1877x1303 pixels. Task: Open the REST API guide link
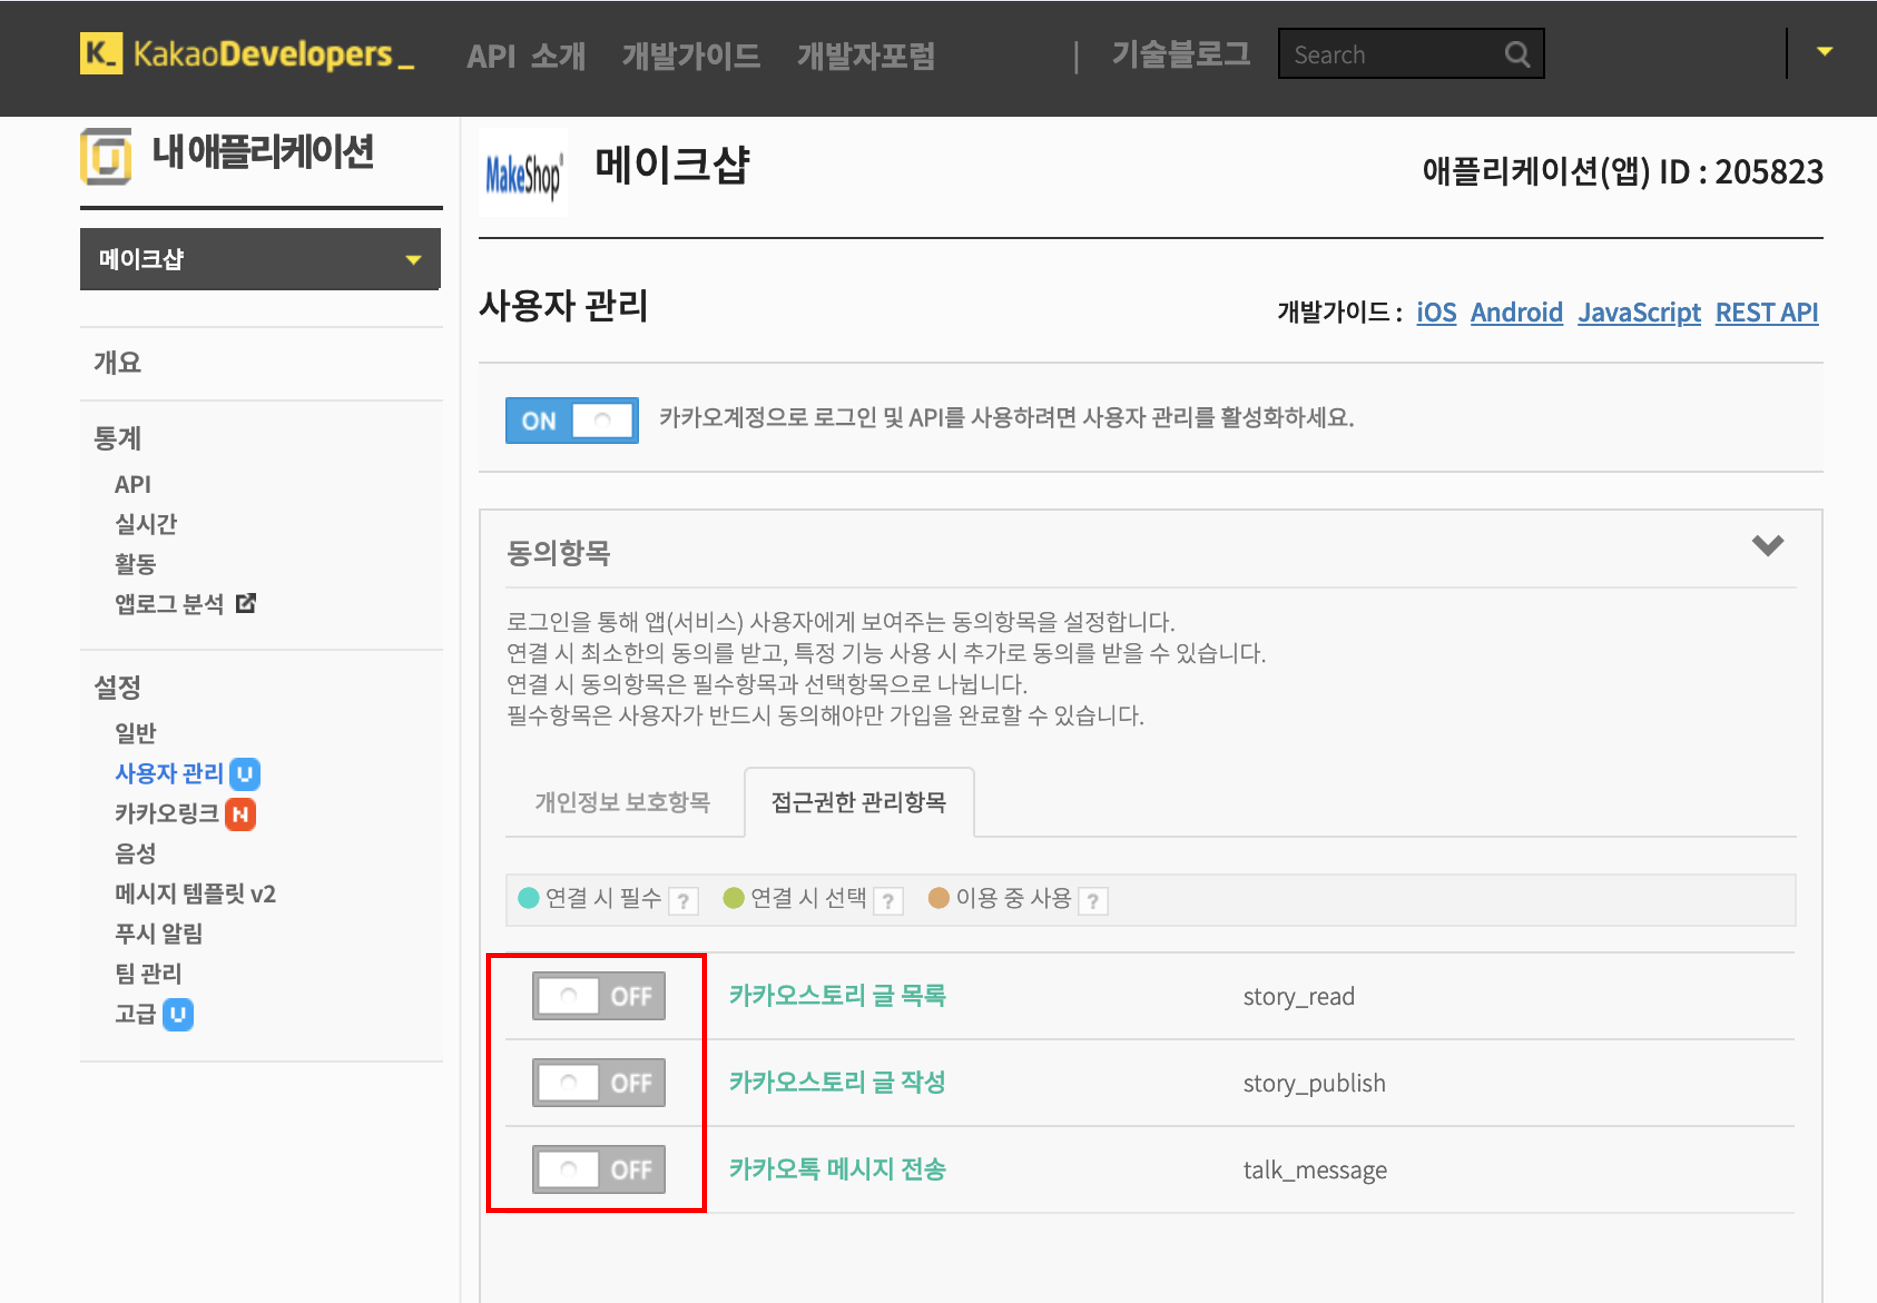1767,312
